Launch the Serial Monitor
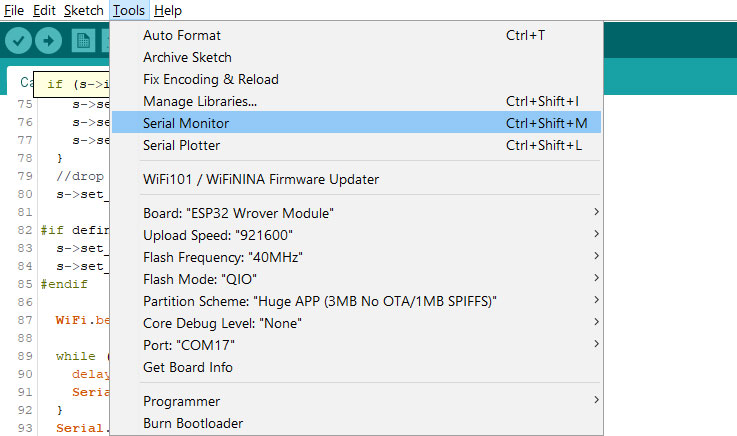This screenshot has height=436, width=737. (356, 123)
